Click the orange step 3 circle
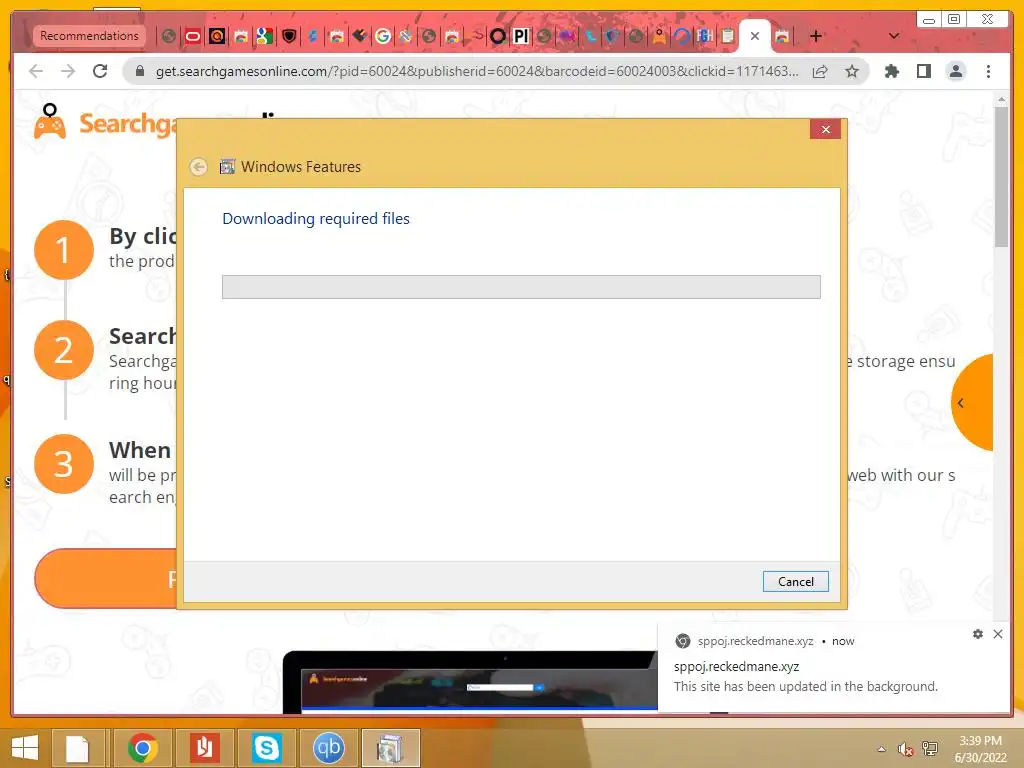 63,464
